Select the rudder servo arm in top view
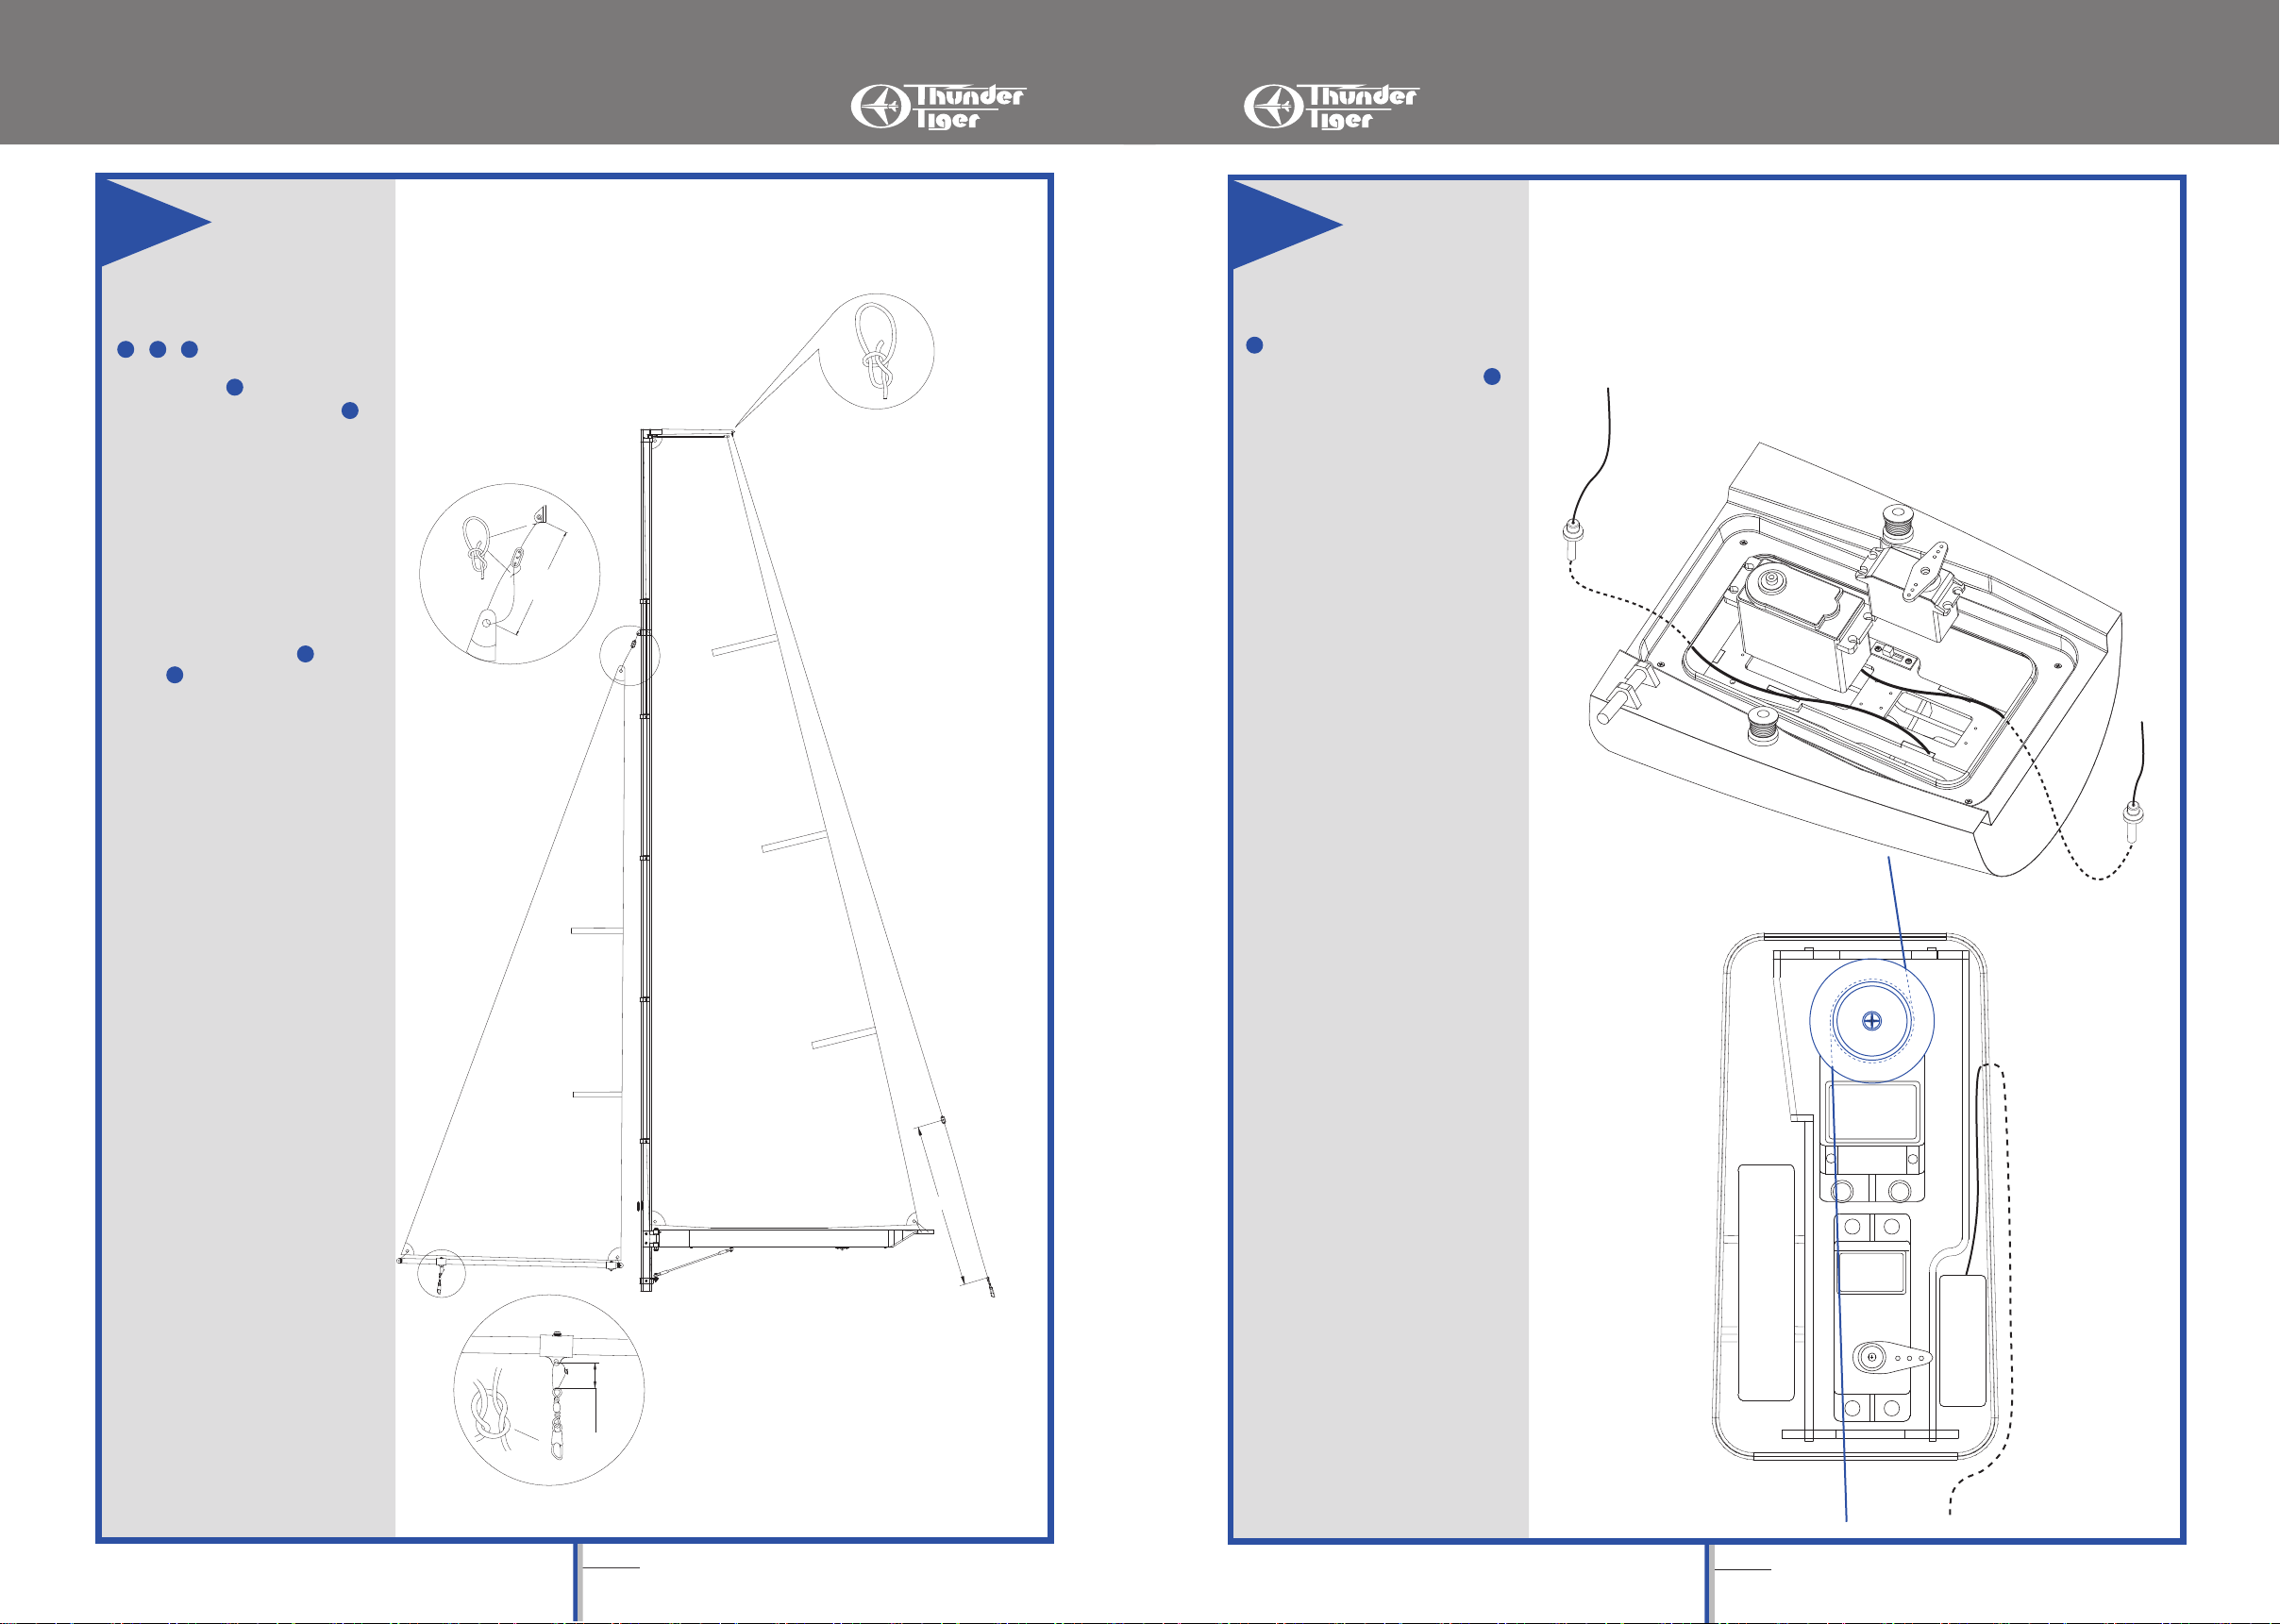The height and width of the screenshot is (1624, 2280). [x=1892, y=1357]
